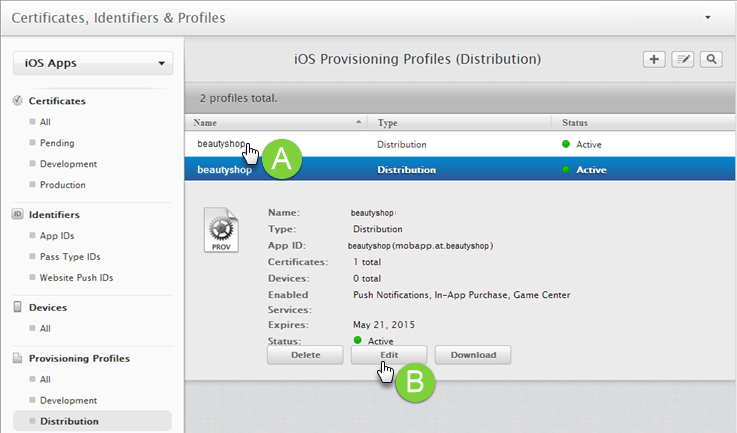Click the Identifiers ID icon
Image resolution: width=737 pixels, height=433 pixels.
pyautogui.click(x=18, y=214)
